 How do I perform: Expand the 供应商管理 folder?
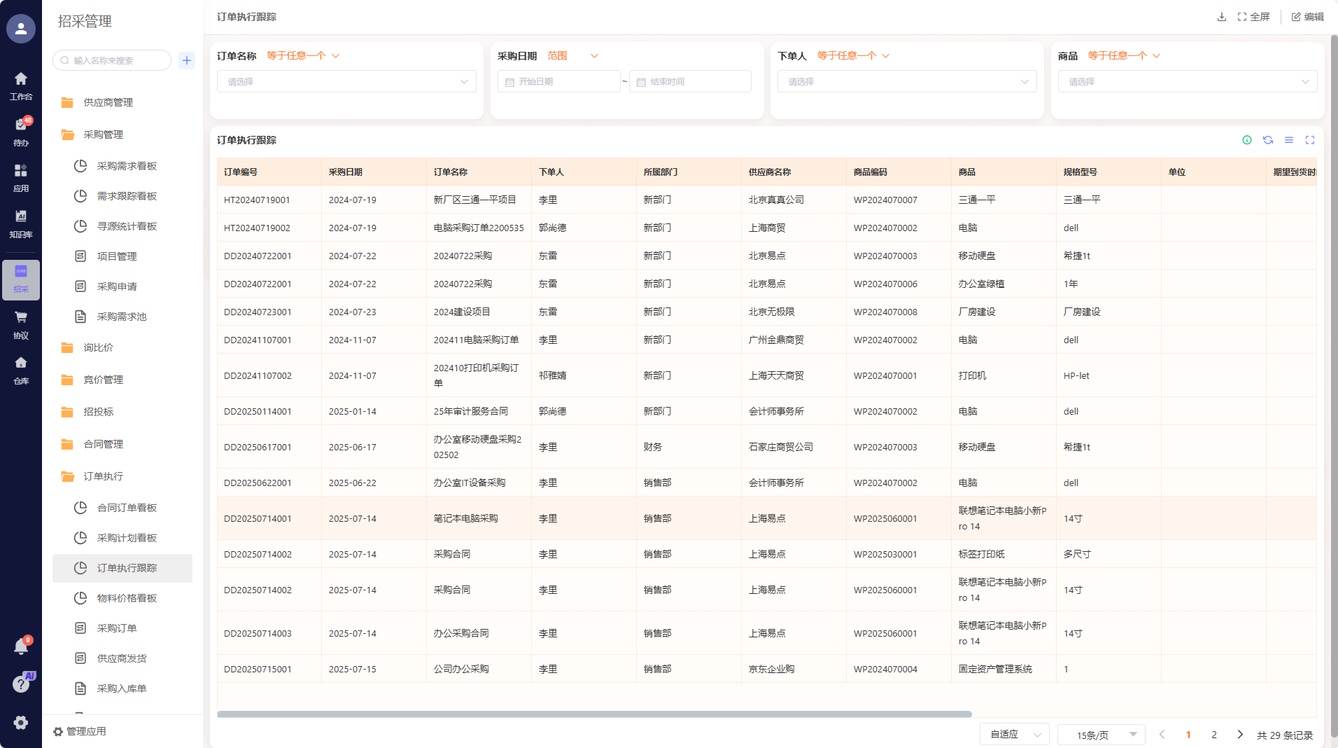click(x=108, y=103)
